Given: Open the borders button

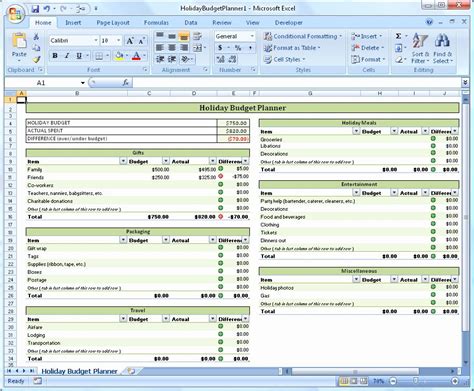Looking at the screenshot, I should pos(99,56).
